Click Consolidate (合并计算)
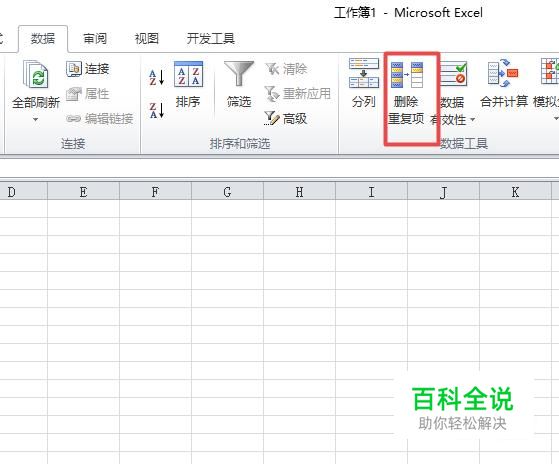Screen dimensions: 559x464 503,83
